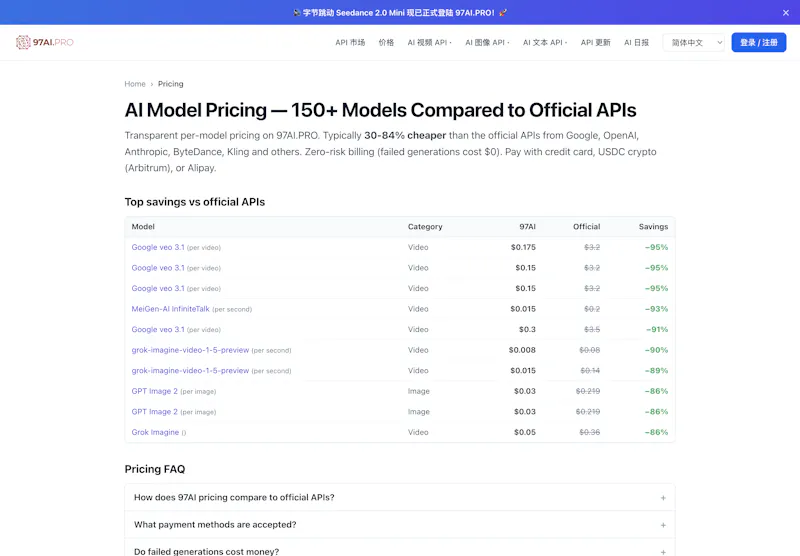Click the $0.008 price cell

tap(522, 350)
